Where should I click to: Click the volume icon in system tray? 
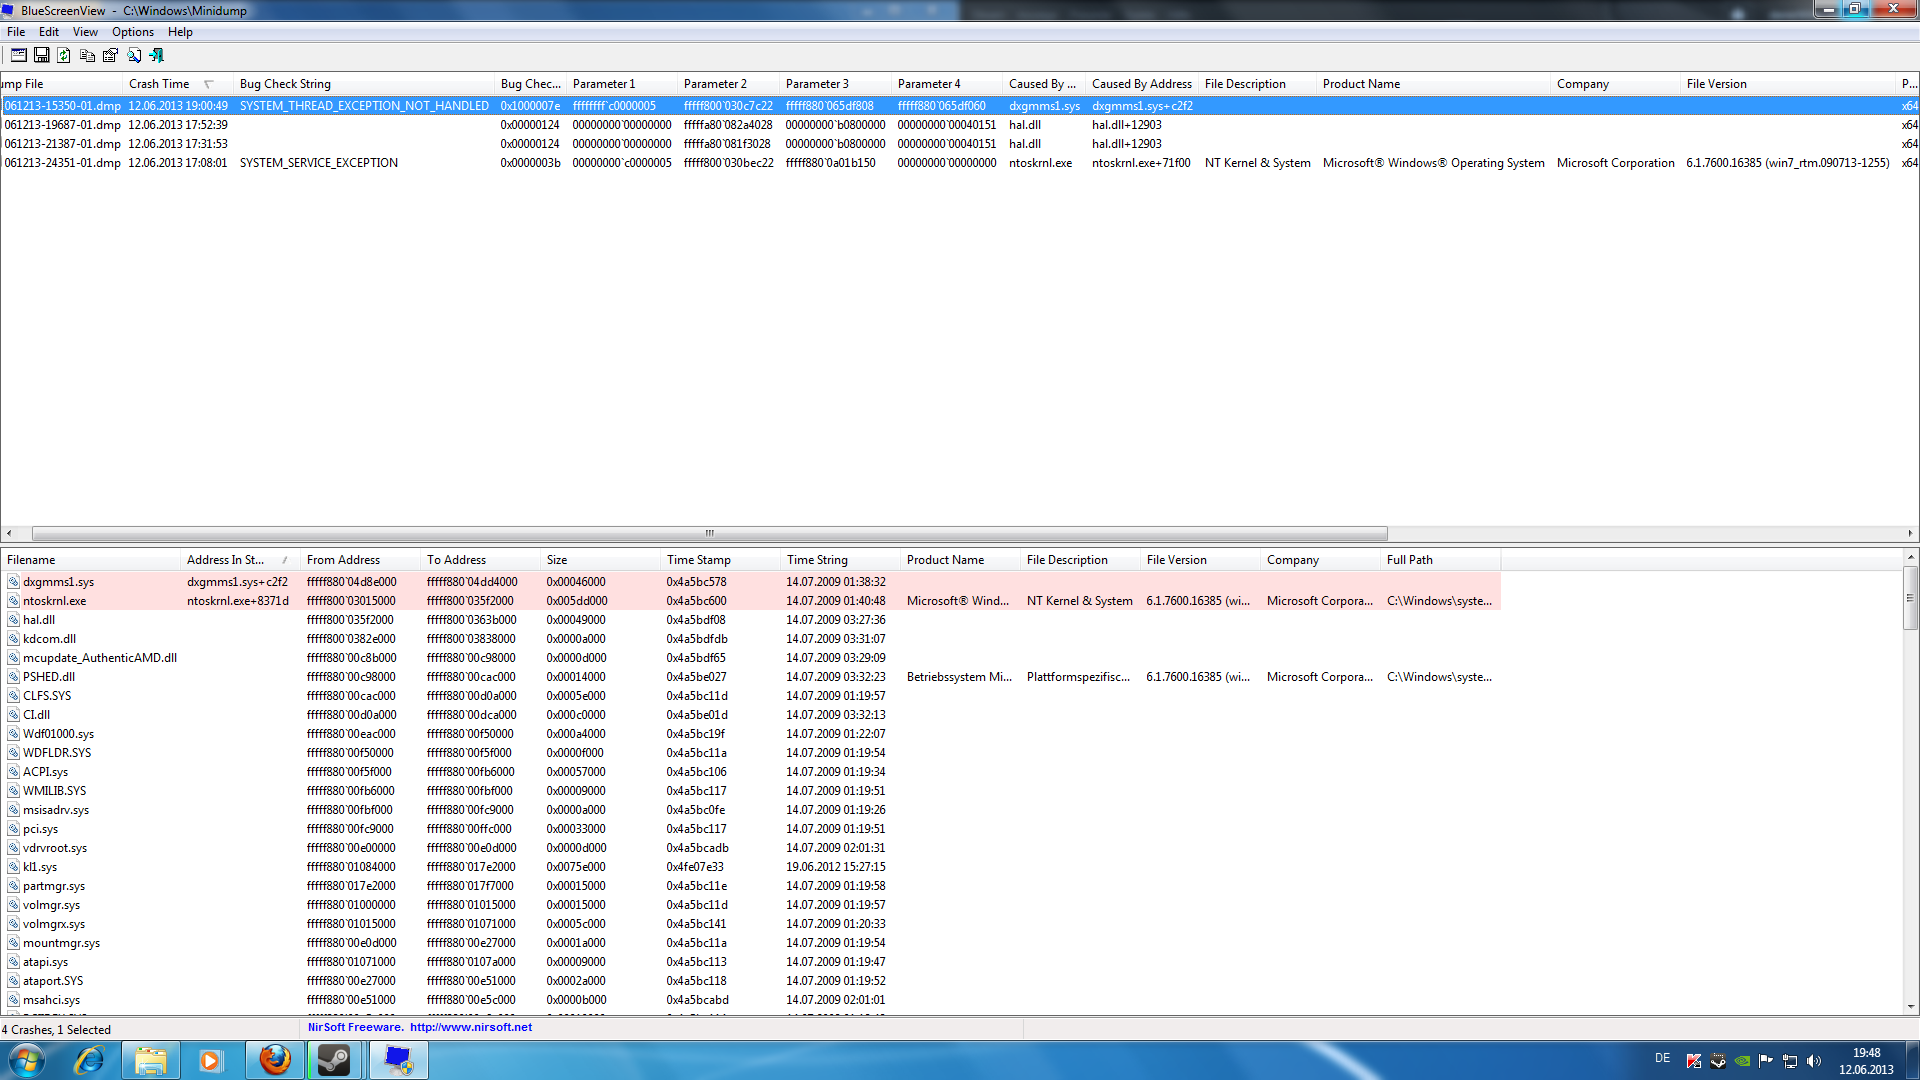(1814, 1061)
